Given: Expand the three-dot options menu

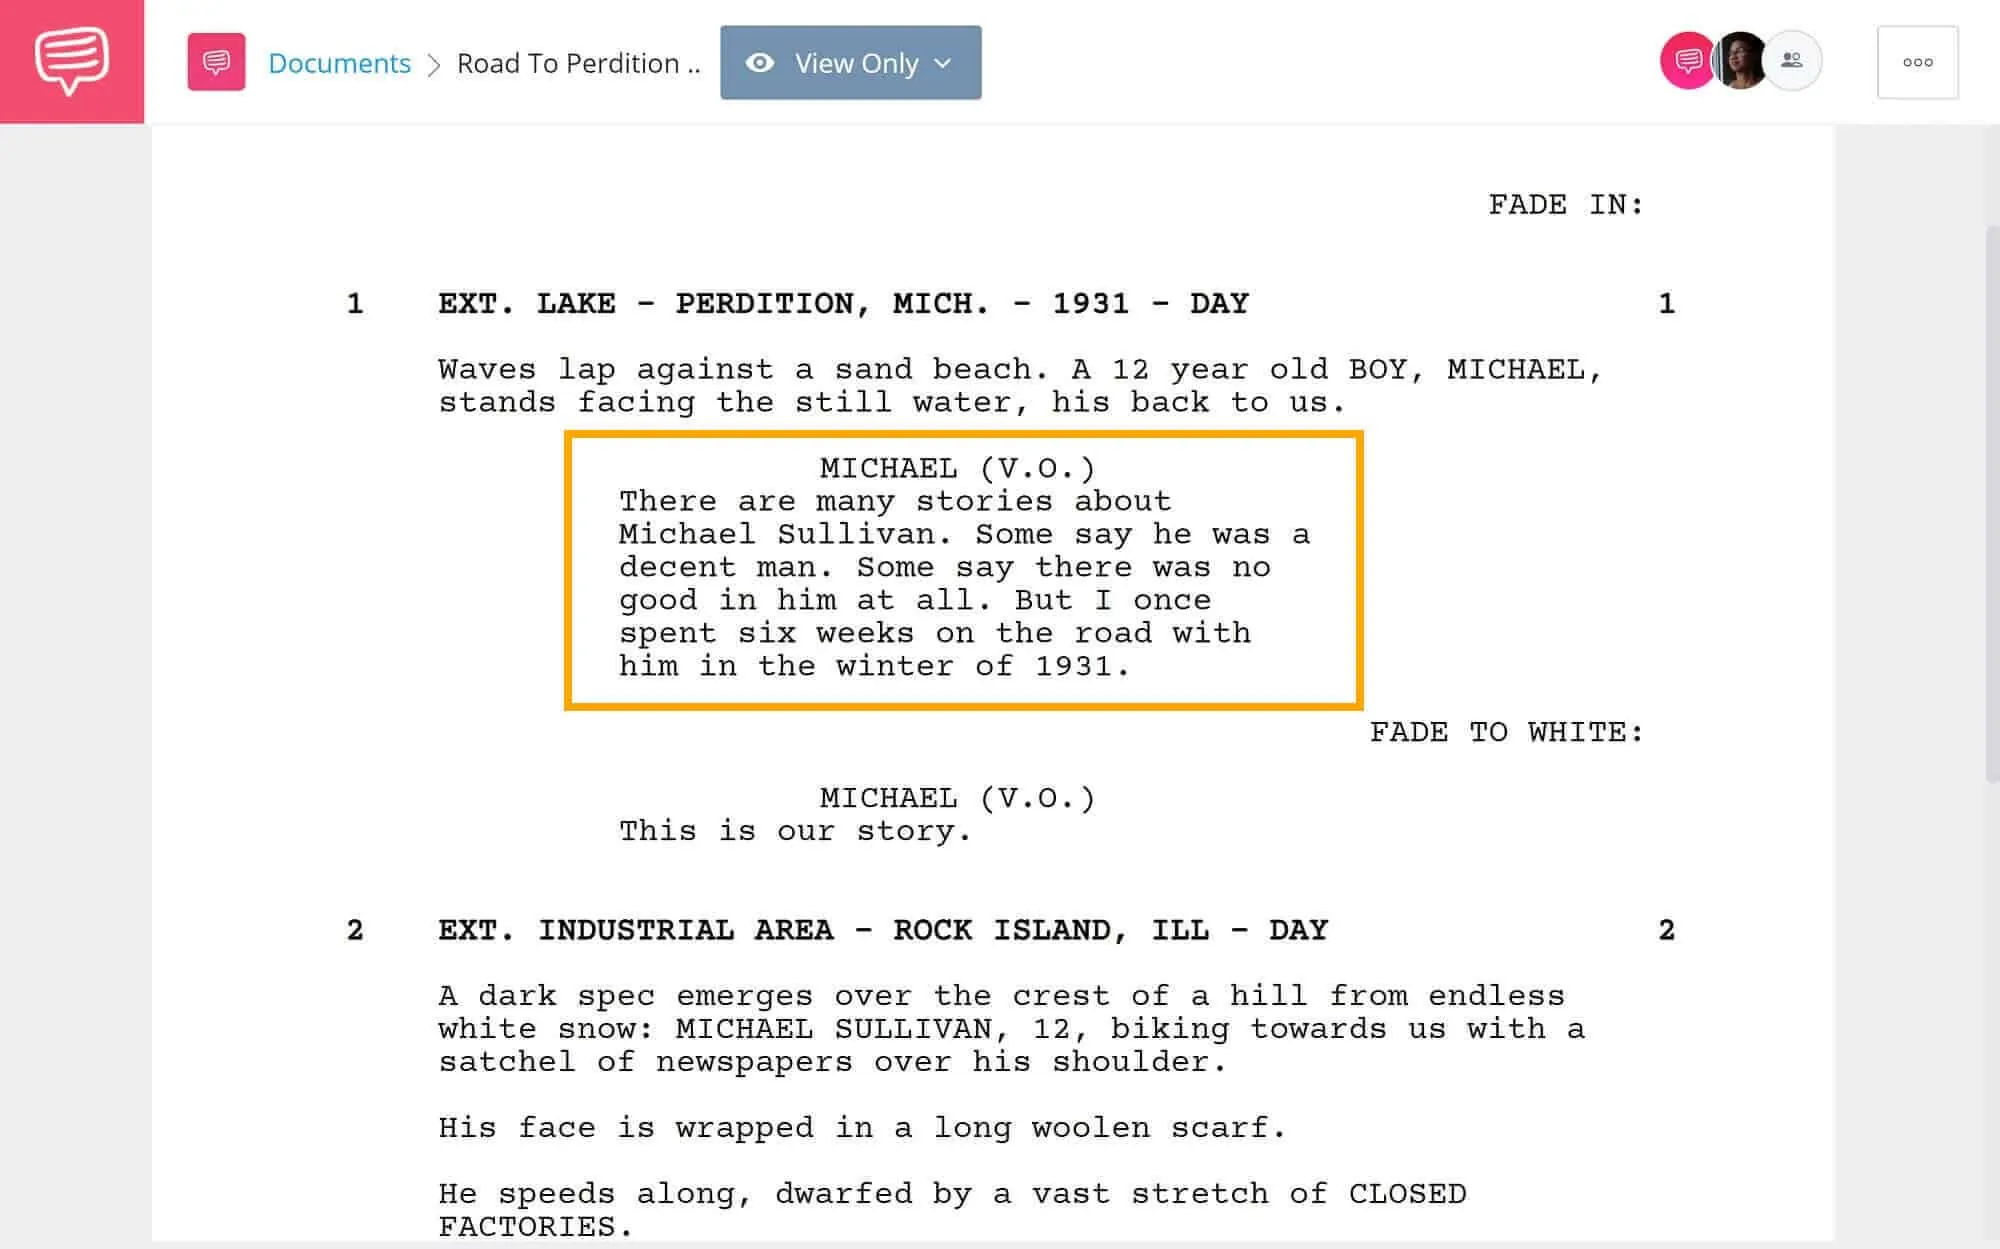Looking at the screenshot, I should [x=1918, y=62].
